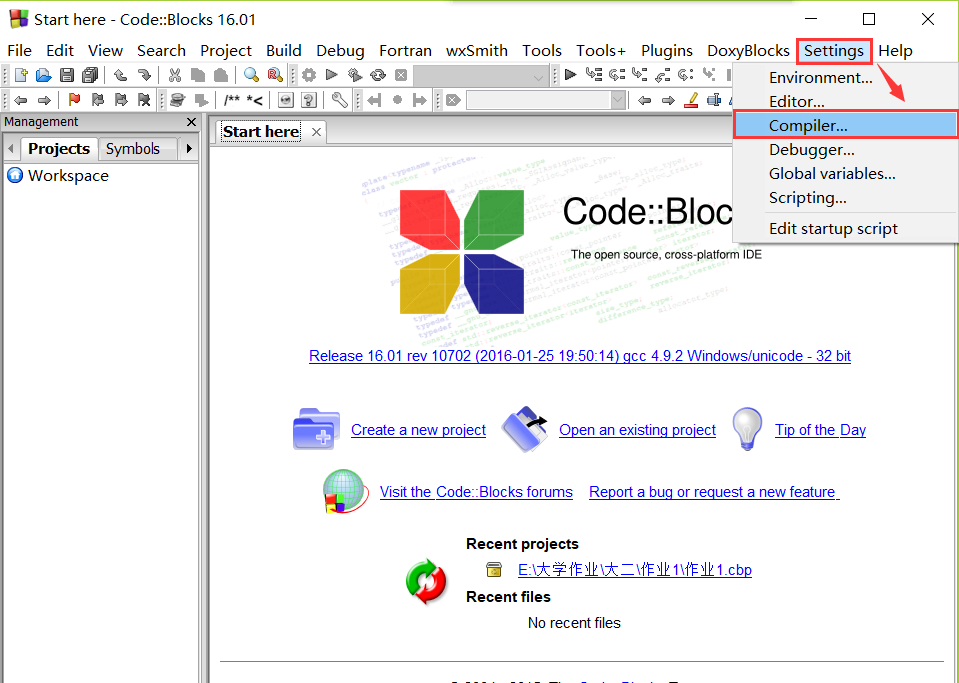The height and width of the screenshot is (683, 959).
Task: Close the Management panel
Action: pyautogui.click(x=191, y=122)
